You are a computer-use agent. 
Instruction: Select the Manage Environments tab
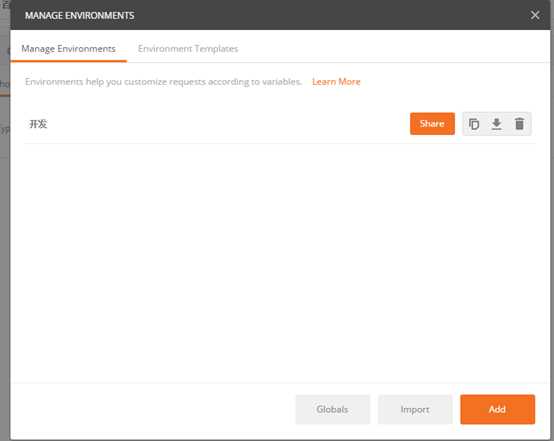pyautogui.click(x=69, y=49)
